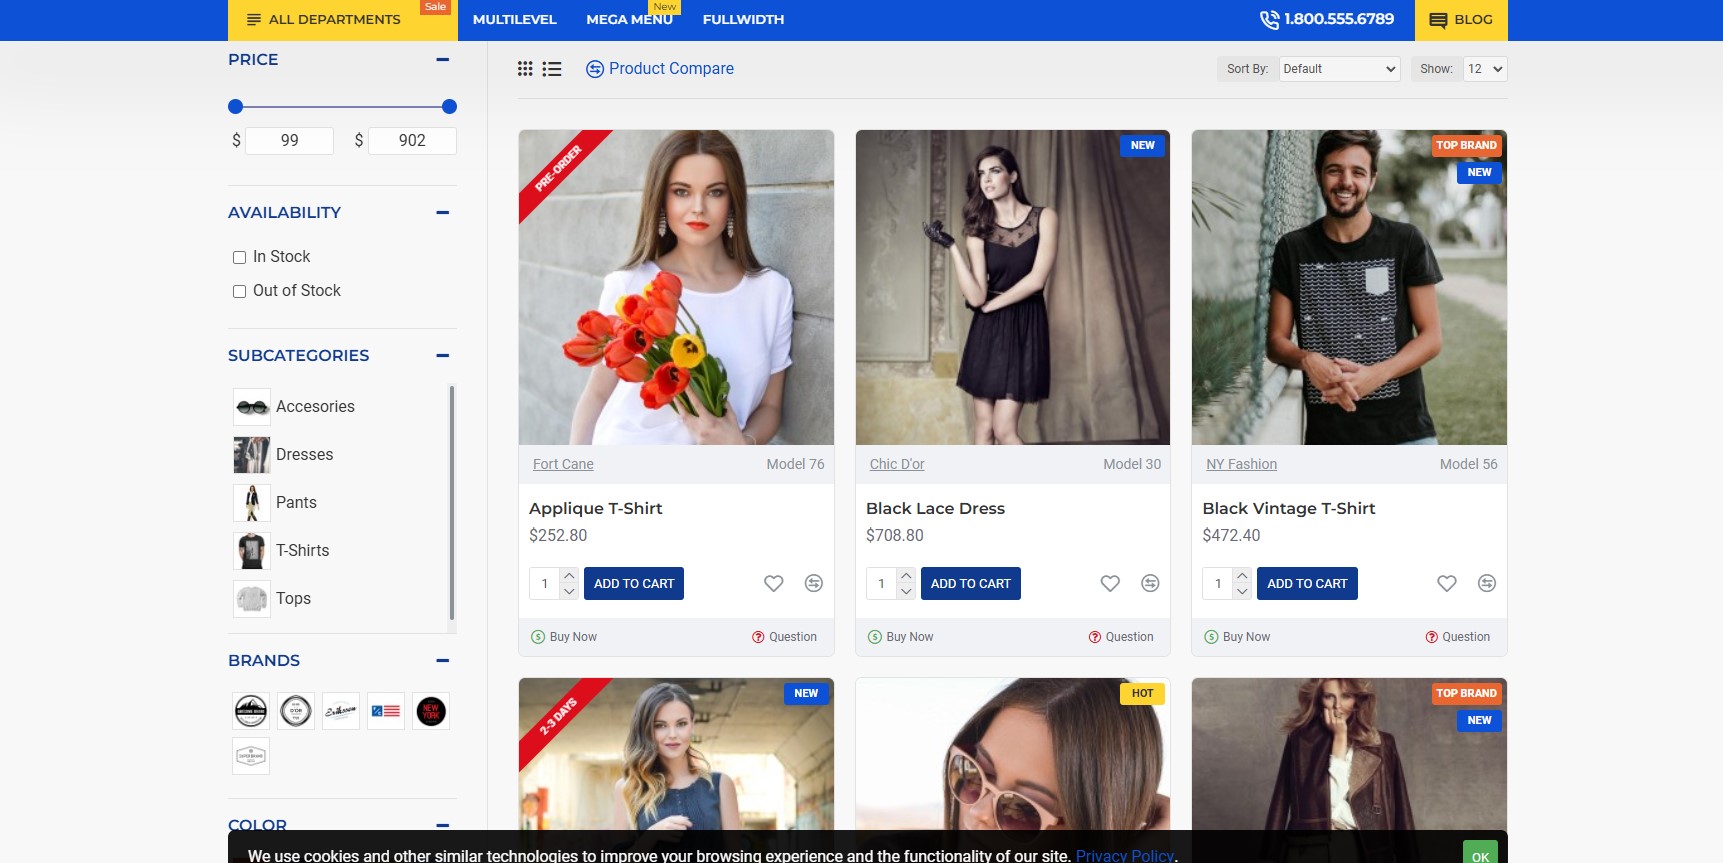This screenshot has height=863, width=1723.
Task: Open the Privacy Policy link
Action: pos(1124,856)
